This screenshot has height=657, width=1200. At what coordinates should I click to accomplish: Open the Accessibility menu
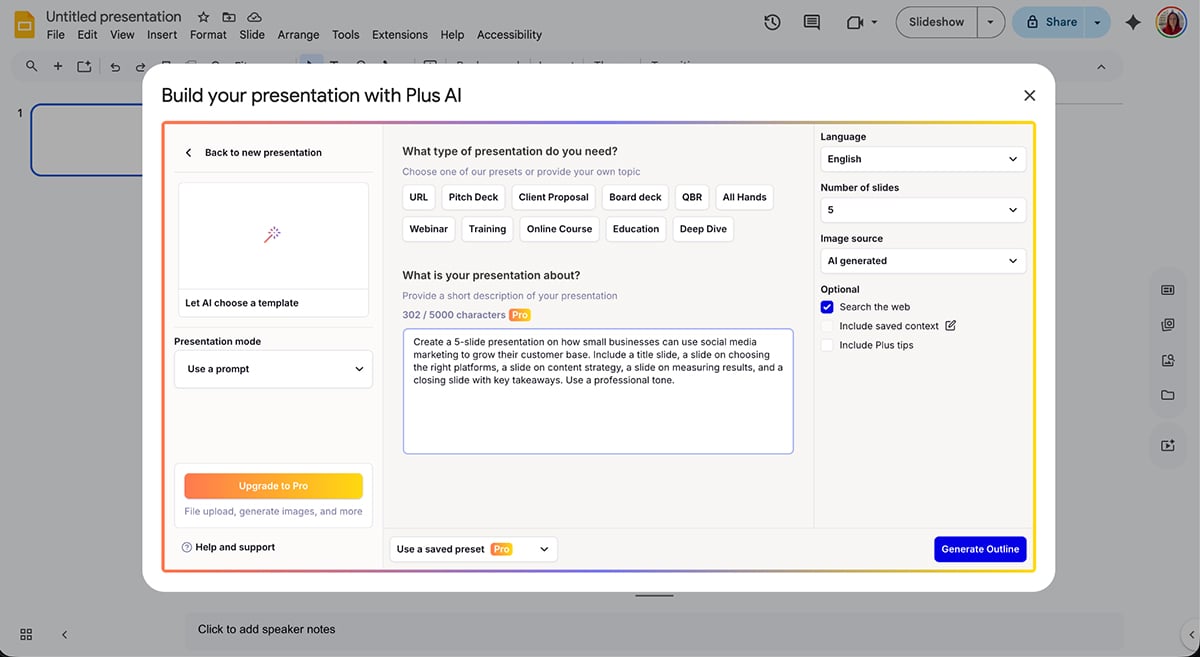(x=509, y=34)
